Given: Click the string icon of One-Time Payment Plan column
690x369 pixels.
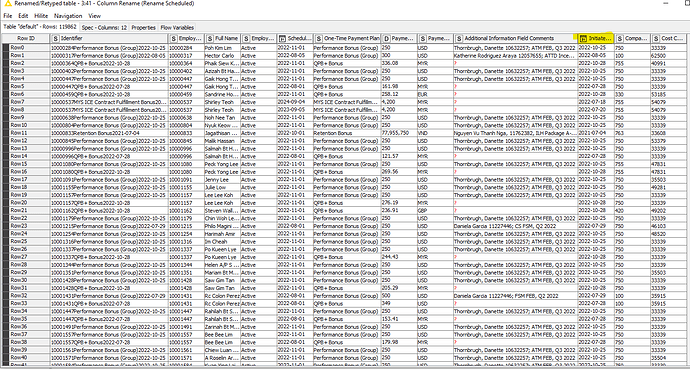Looking at the screenshot, I should pyautogui.click(x=319, y=39).
